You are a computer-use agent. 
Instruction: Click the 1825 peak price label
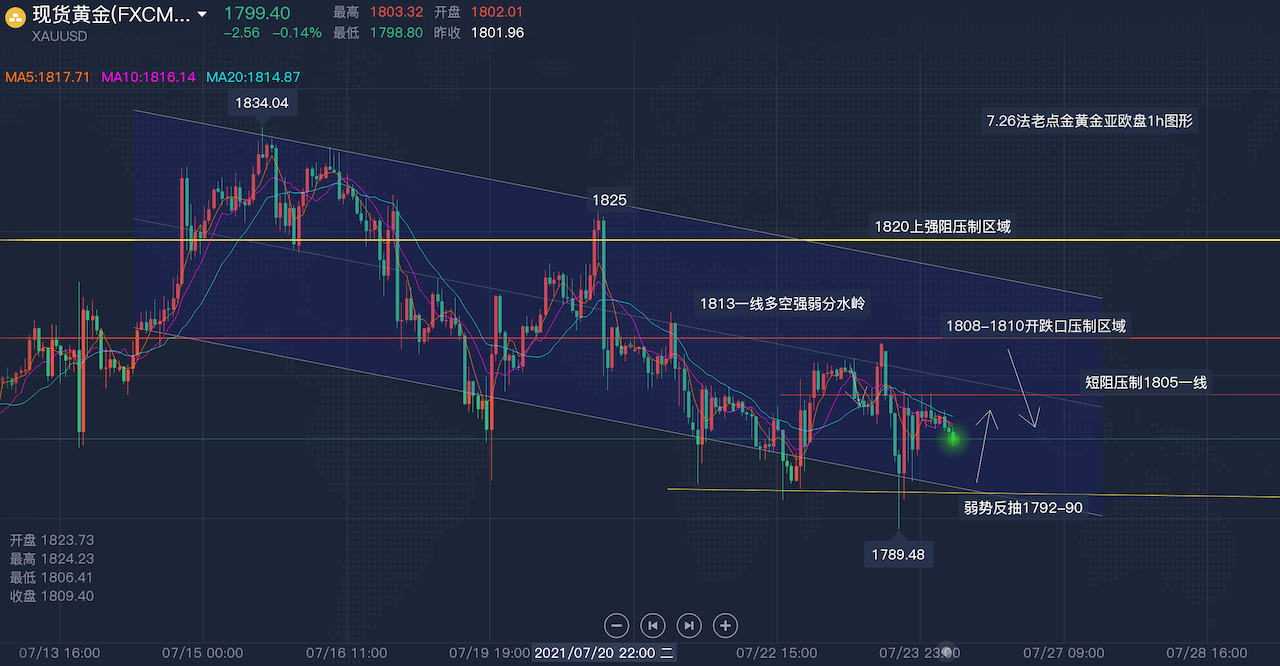pos(609,200)
